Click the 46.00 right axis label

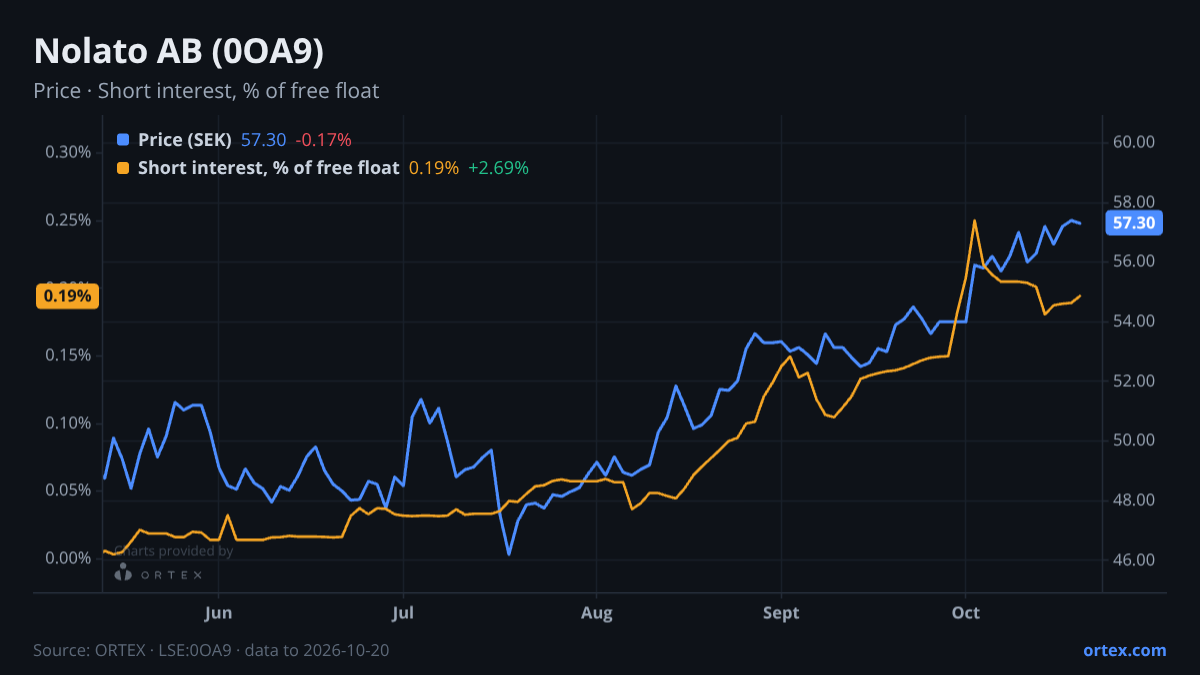[x=1134, y=560]
